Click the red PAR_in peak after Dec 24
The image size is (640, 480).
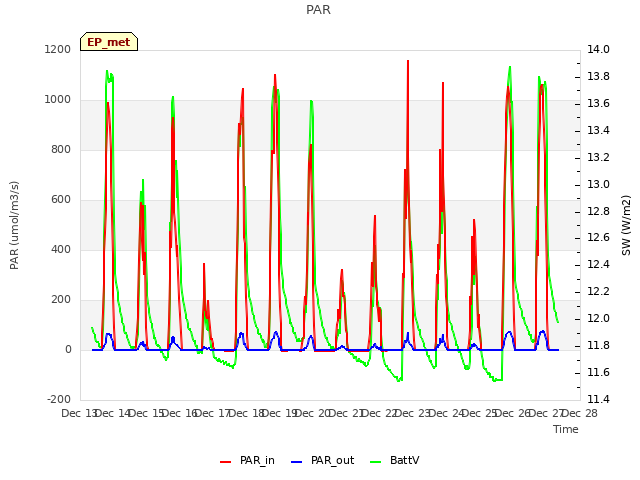[474, 220]
